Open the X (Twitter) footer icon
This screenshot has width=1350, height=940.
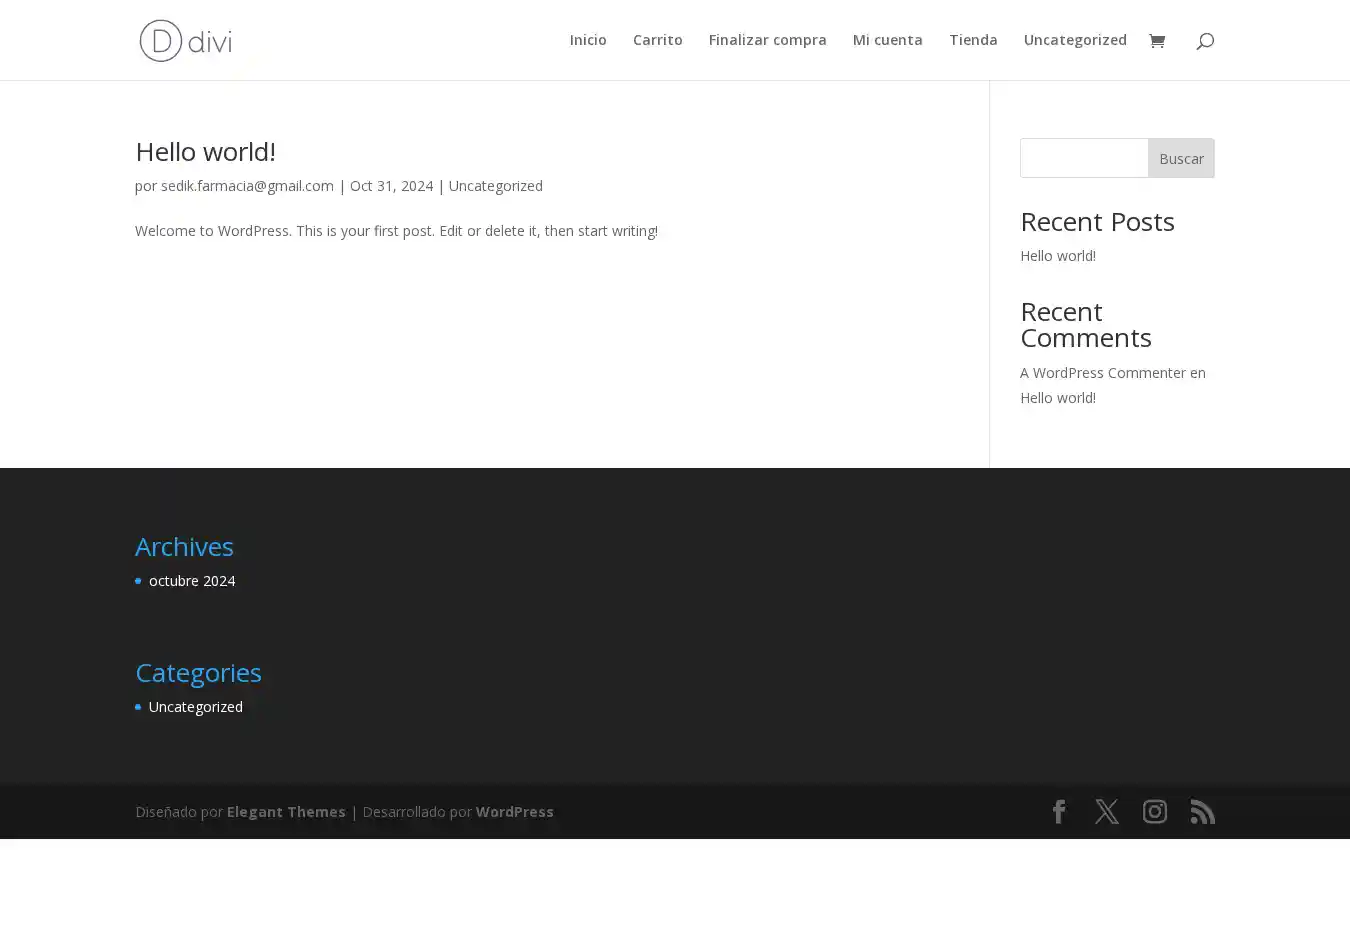1106,811
